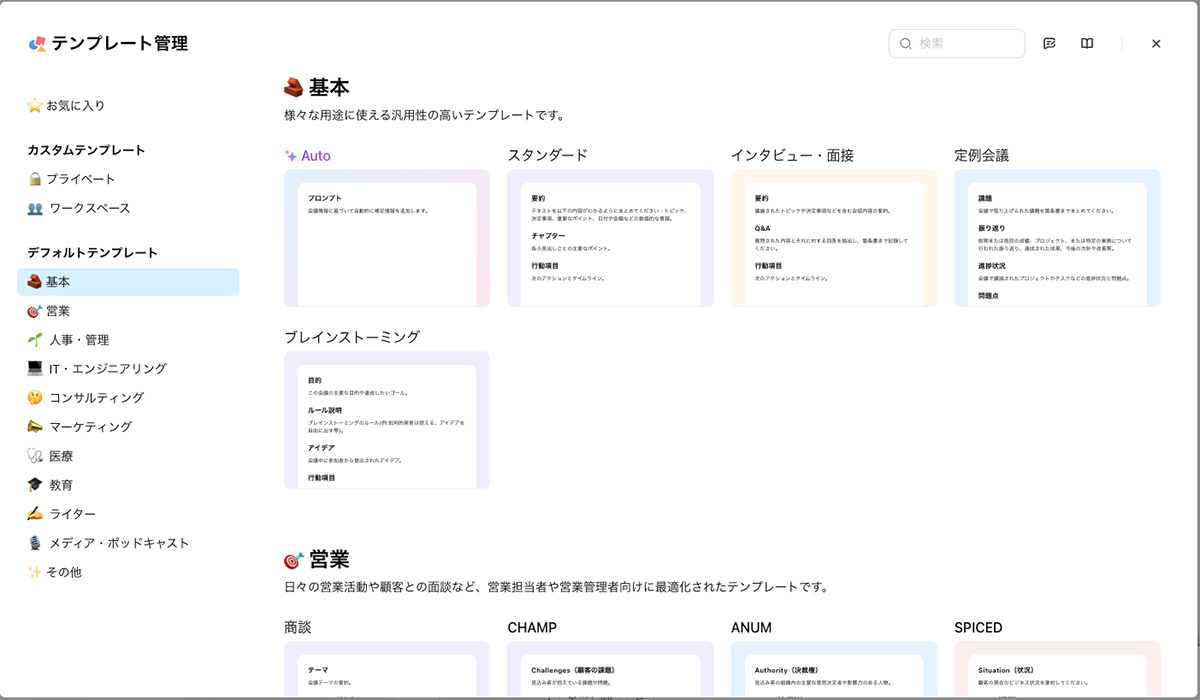Open マーケティング category
Screen dimensions: 1200x700
click(x=128, y=427)
